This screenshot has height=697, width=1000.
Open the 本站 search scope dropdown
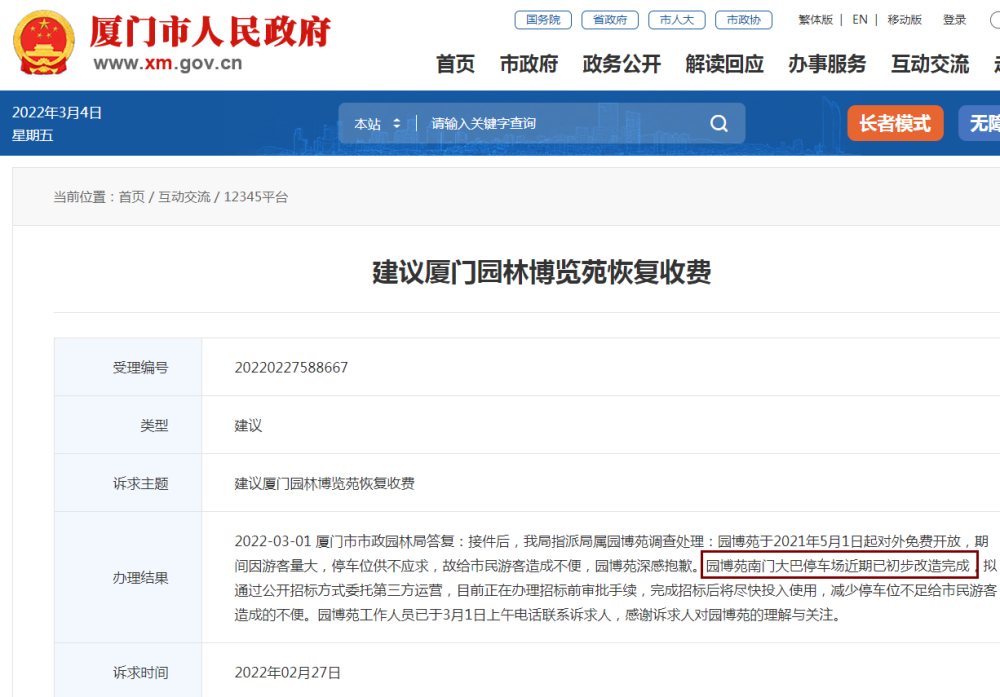pos(377,124)
